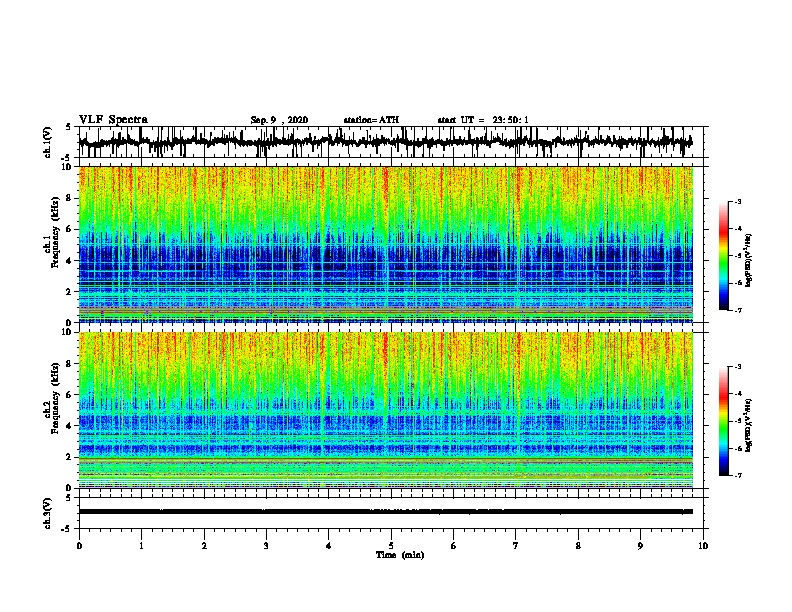Image resolution: width=792 pixels, height=612 pixels.
Task: Click the "station=ATH" header label
Action: click(371, 120)
